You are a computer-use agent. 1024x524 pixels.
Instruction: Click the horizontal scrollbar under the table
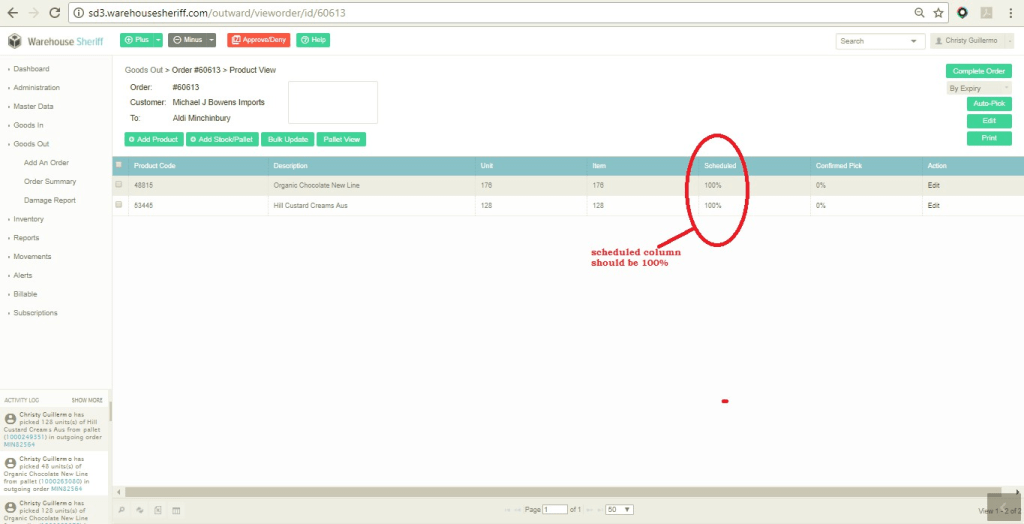[560, 491]
